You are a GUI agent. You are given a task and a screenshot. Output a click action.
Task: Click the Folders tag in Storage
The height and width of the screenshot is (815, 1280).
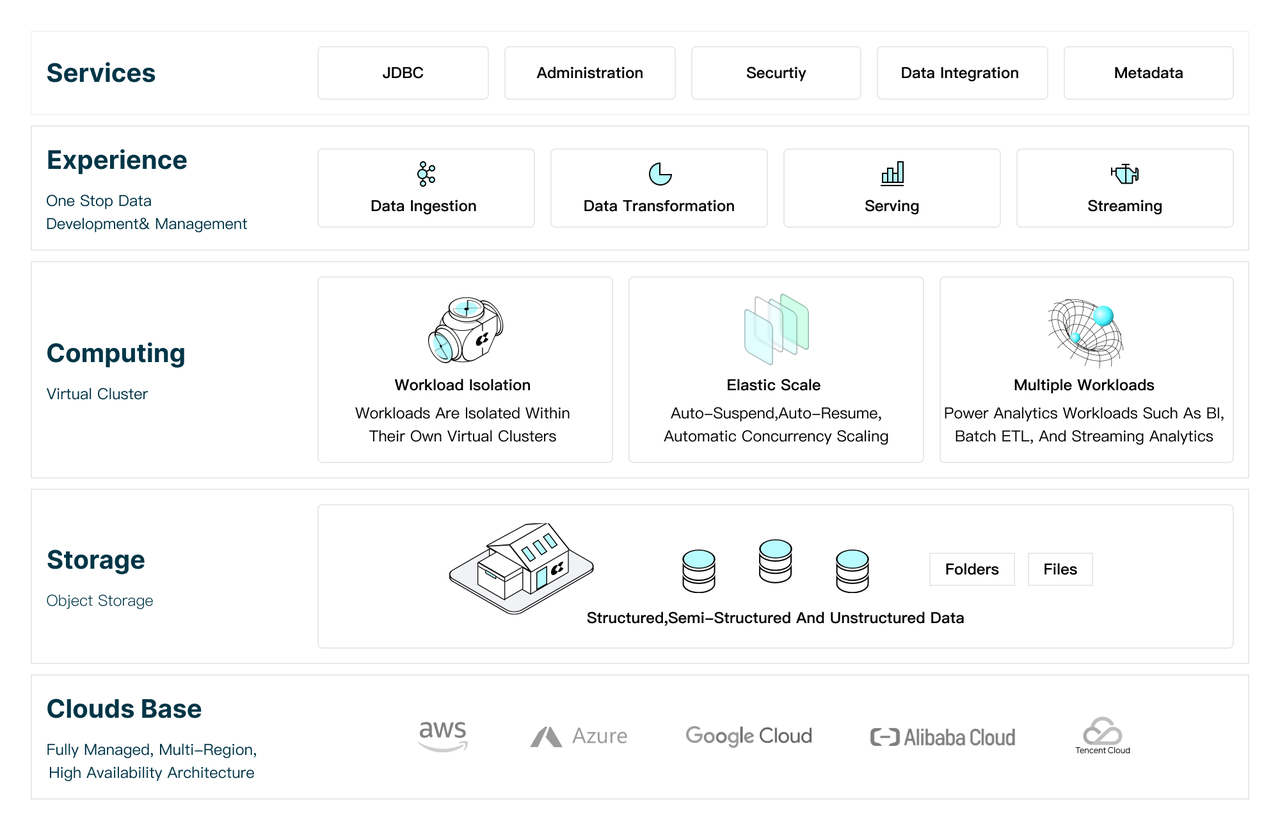coord(972,569)
